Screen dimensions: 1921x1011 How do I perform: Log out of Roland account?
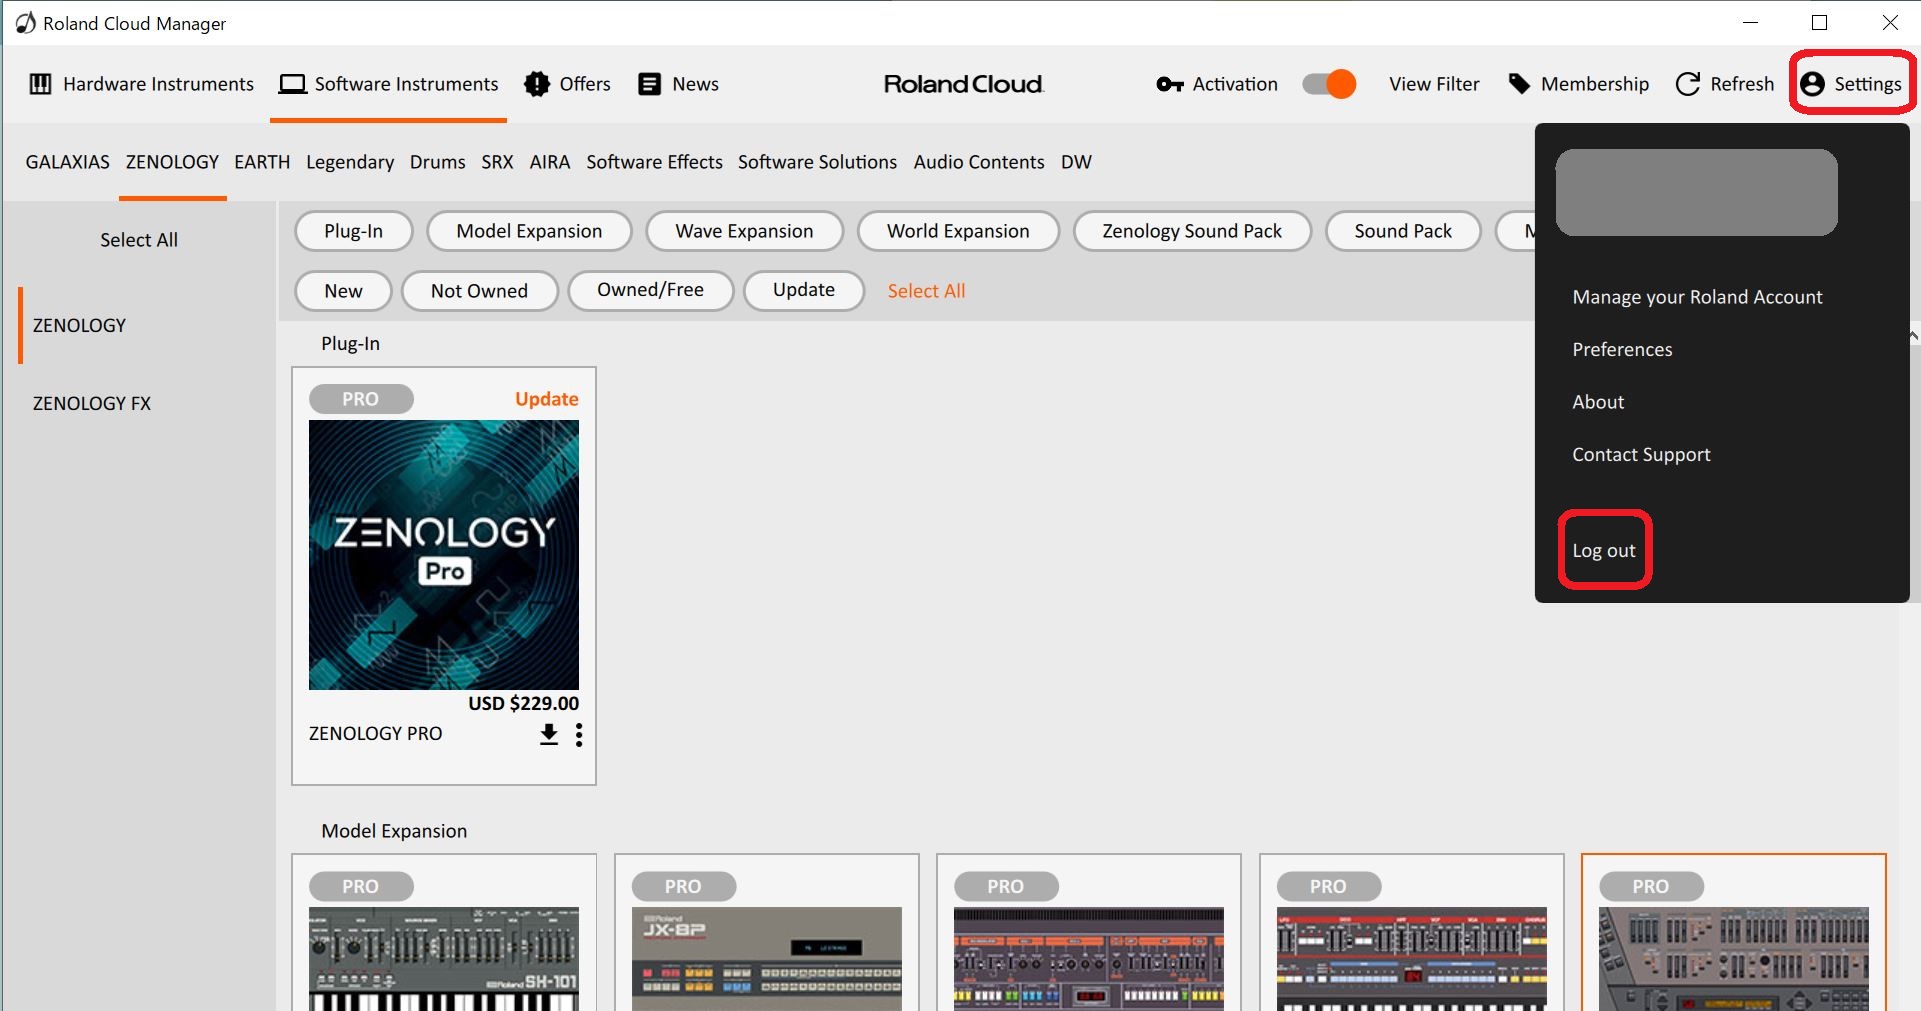pyautogui.click(x=1603, y=550)
